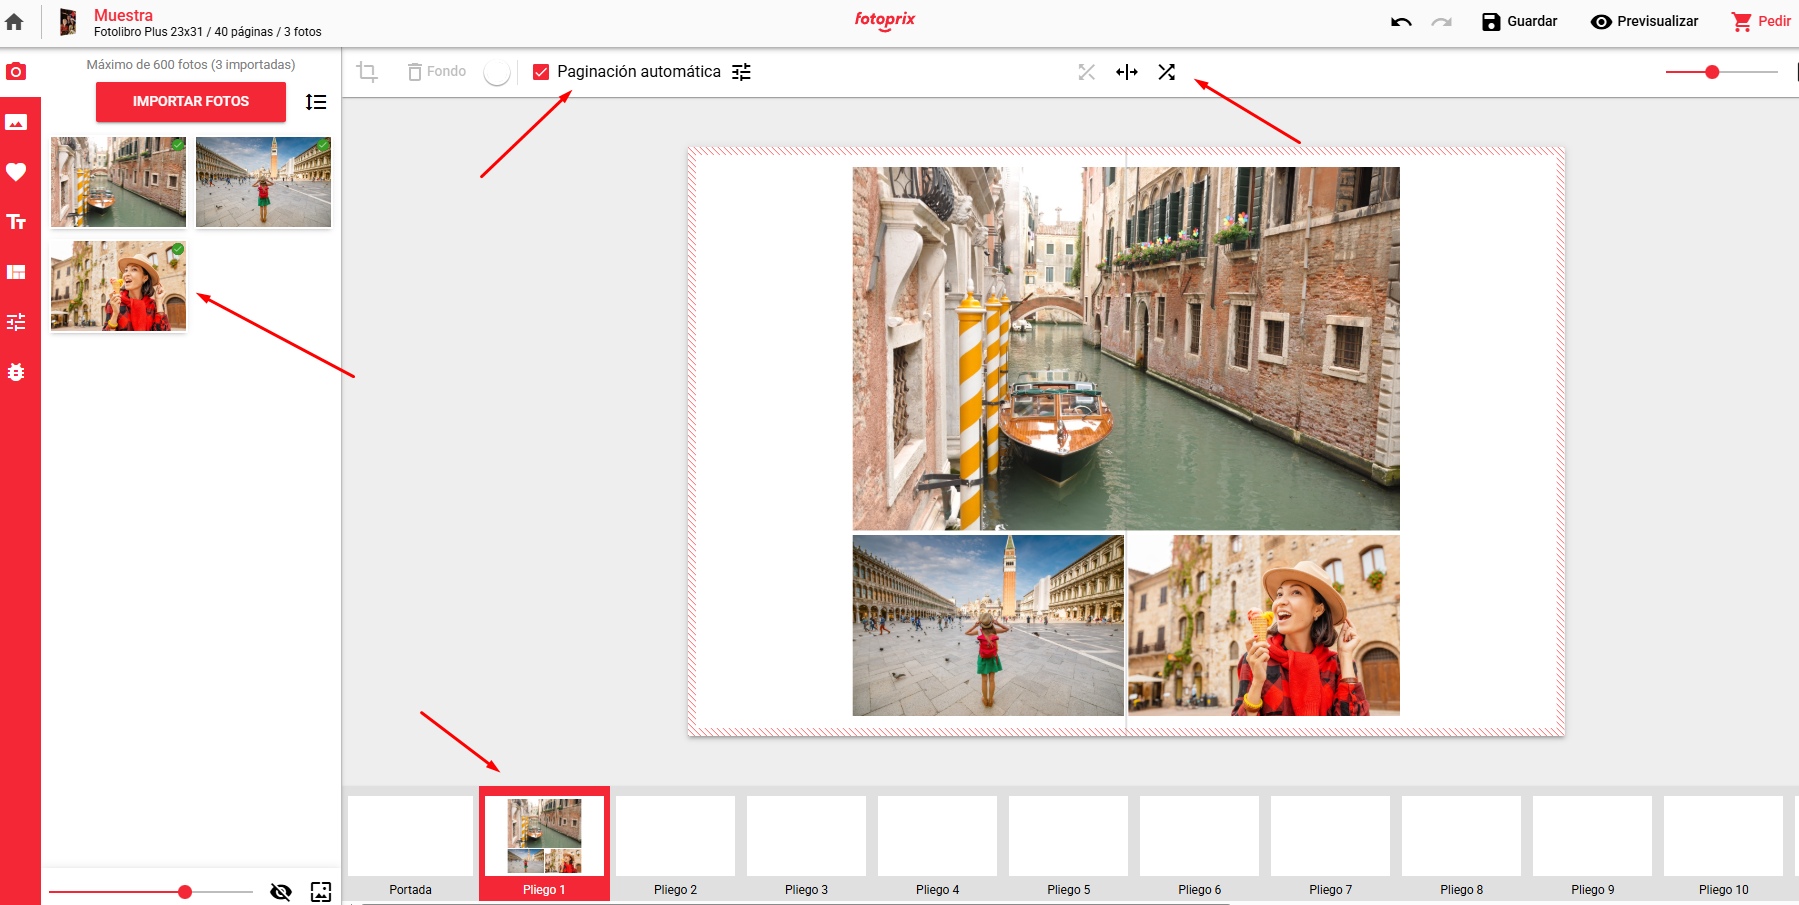Click the photobook cover icon beside Muestra
1799x905 pixels.
pos(68,22)
